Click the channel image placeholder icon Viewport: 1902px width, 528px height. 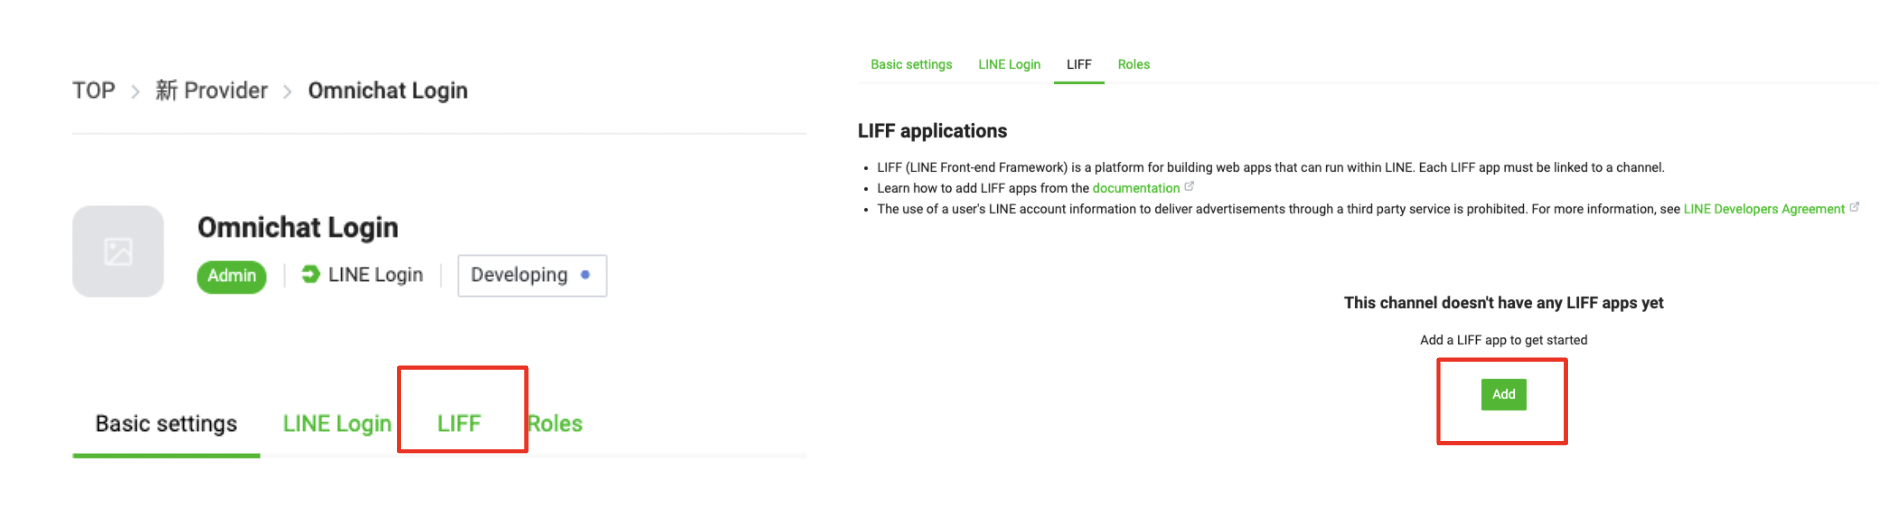pos(118,251)
